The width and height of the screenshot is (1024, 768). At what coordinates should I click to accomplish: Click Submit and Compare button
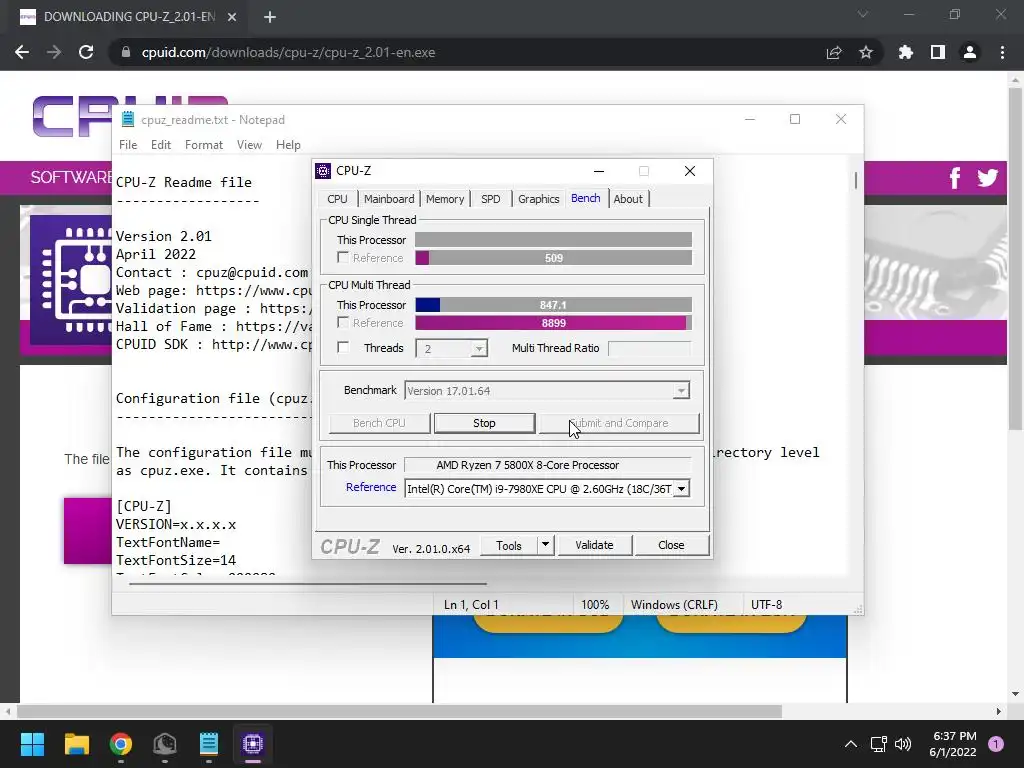point(618,423)
